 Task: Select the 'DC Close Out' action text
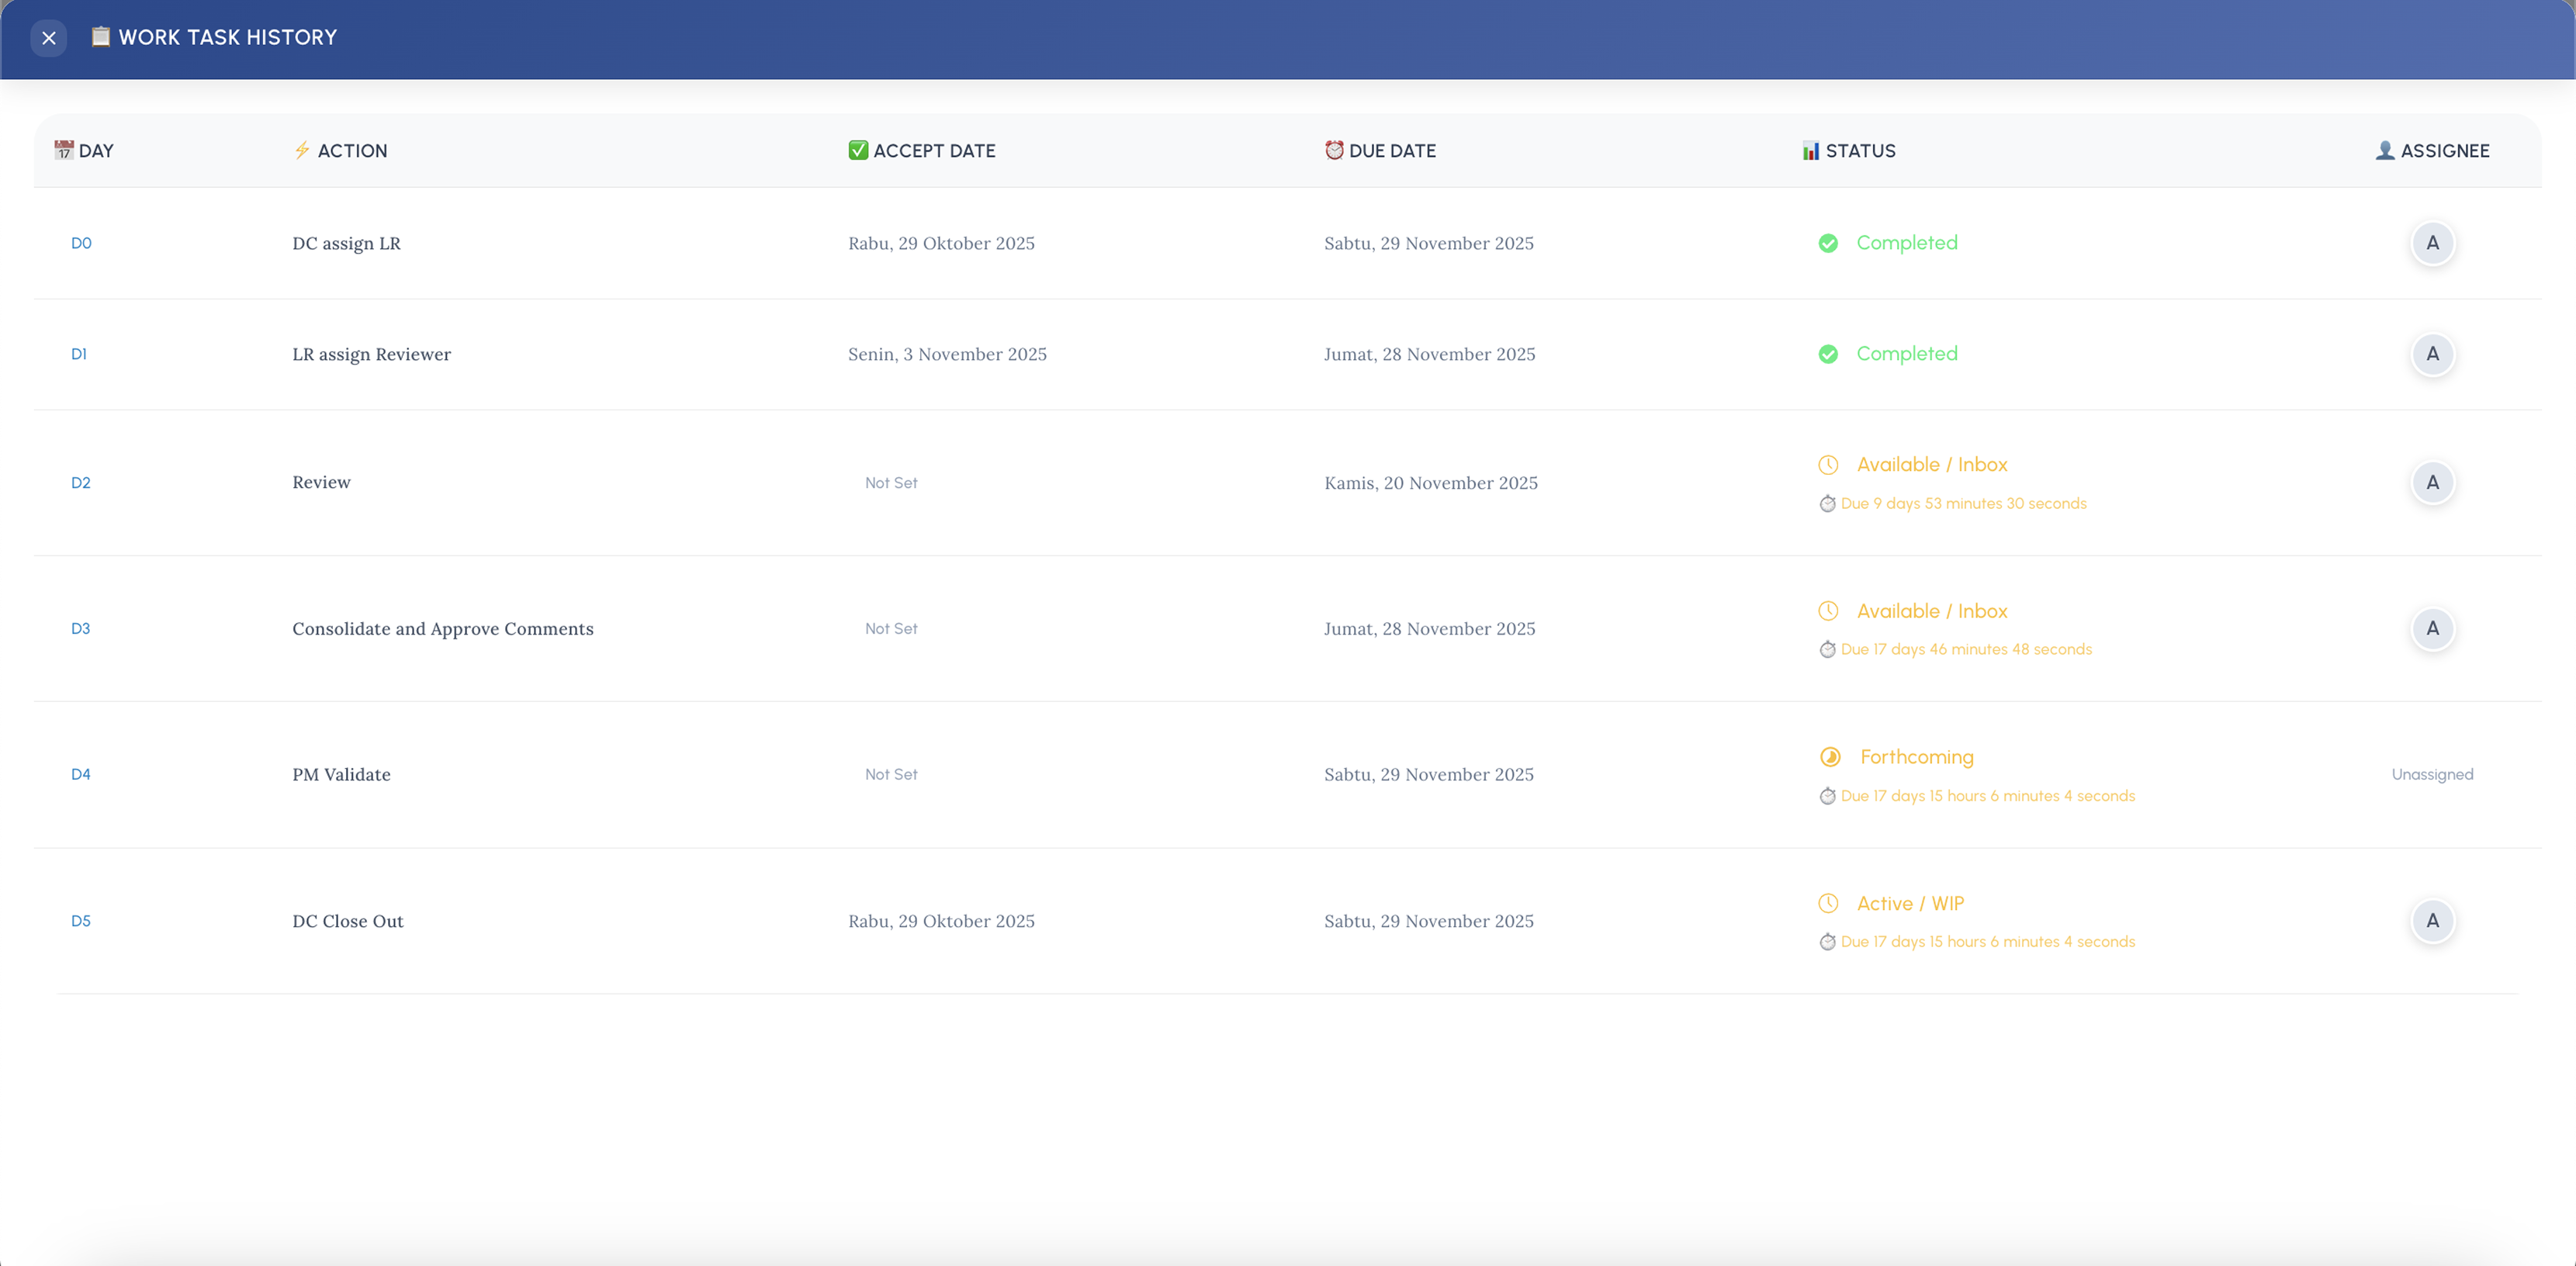pyautogui.click(x=348, y=921)
